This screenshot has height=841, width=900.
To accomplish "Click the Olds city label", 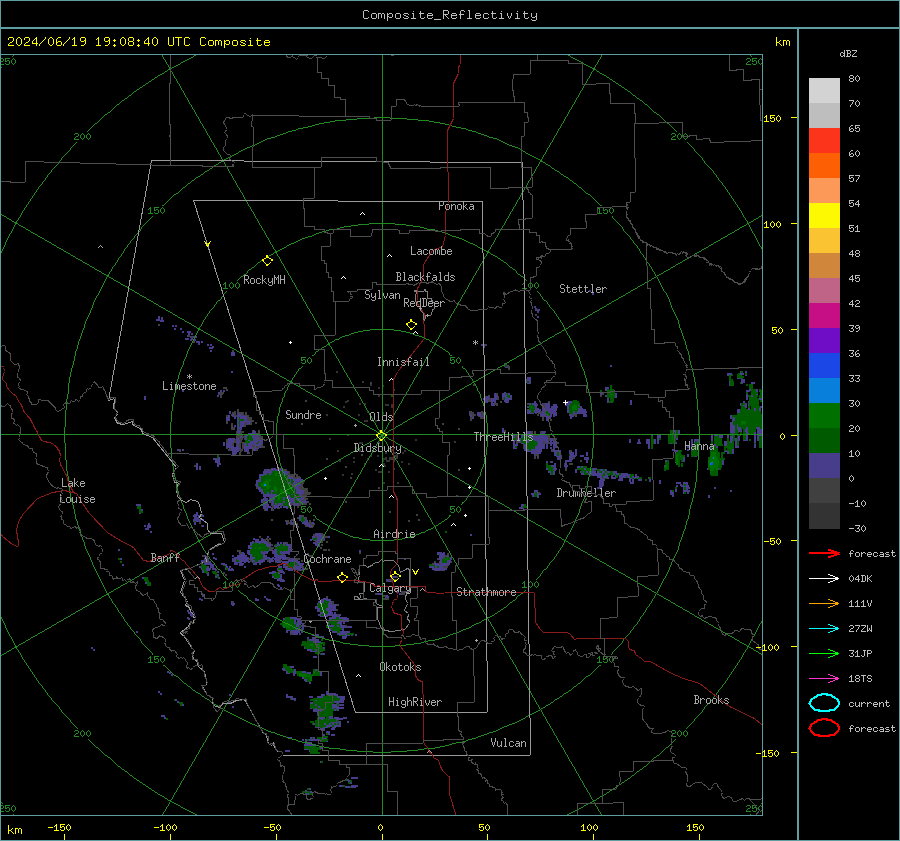I will (x=381, y=417).
